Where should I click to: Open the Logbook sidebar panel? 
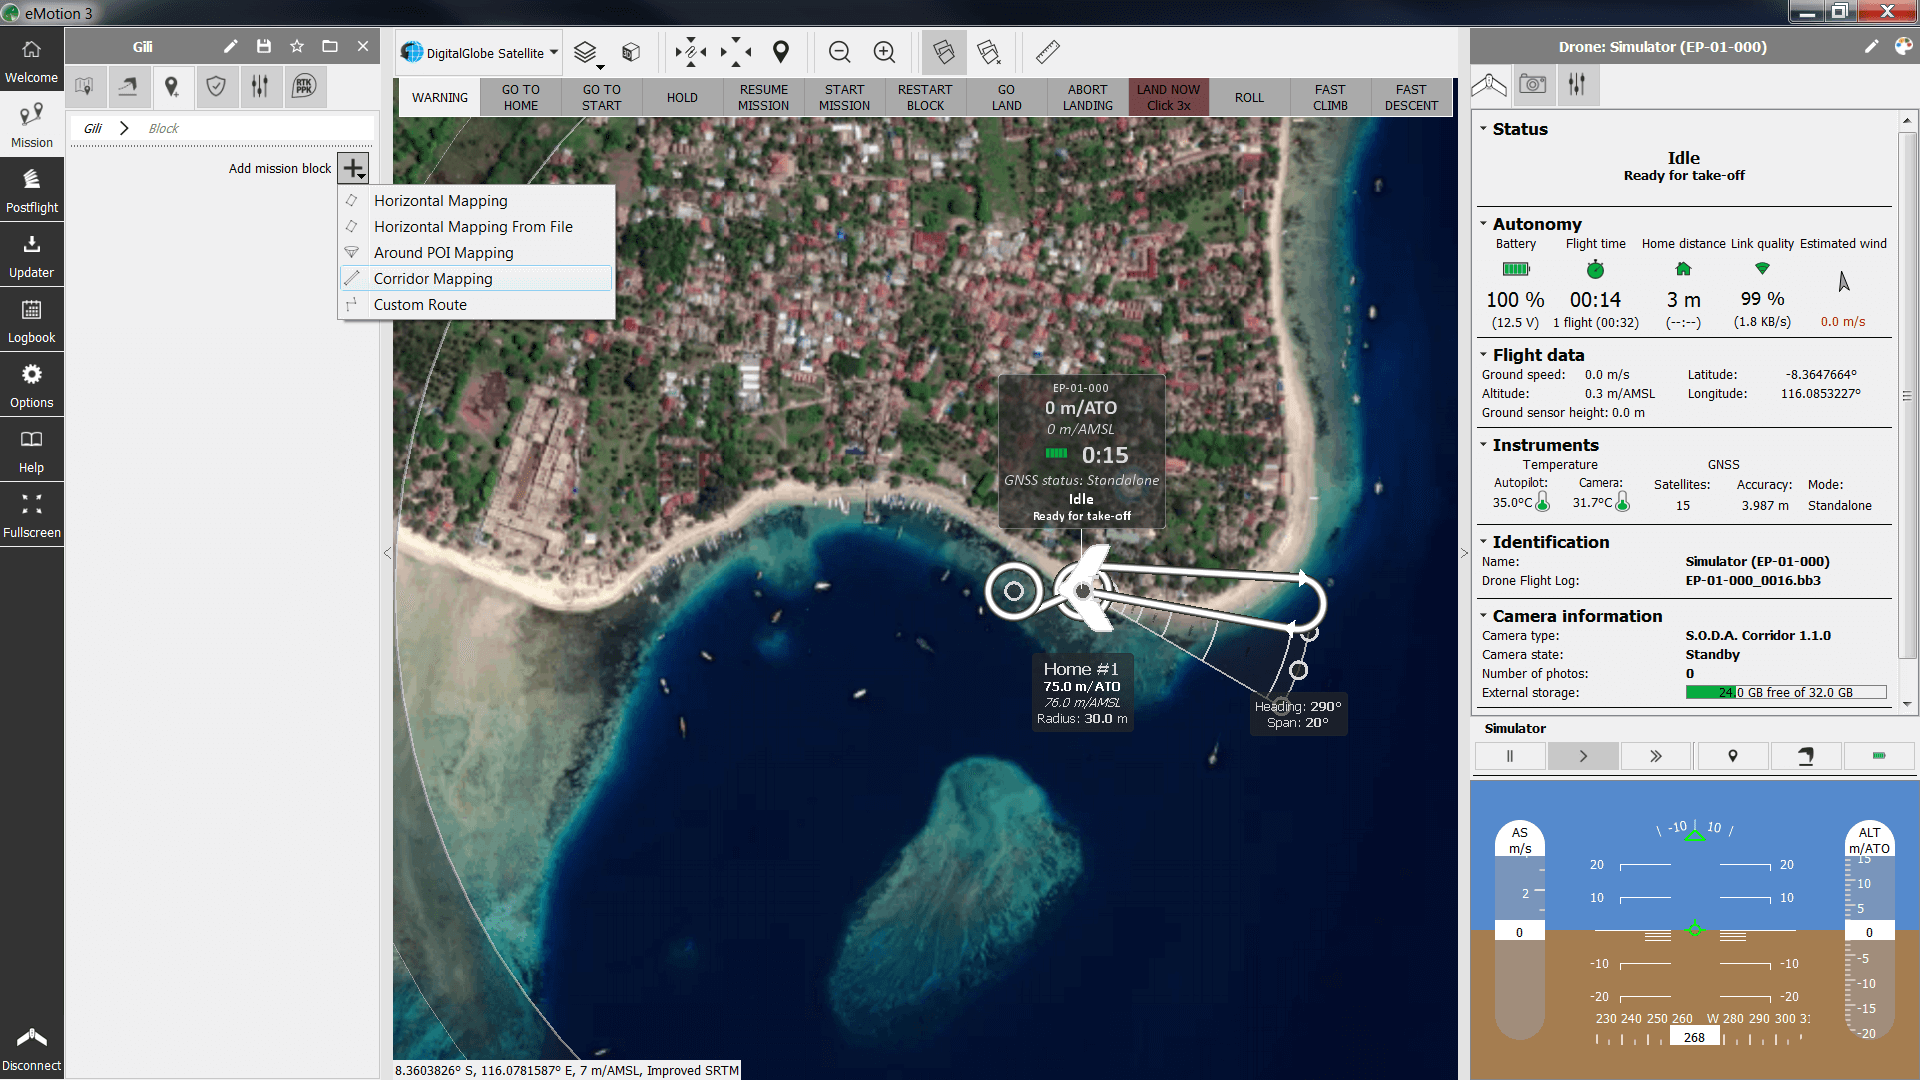coord(32,320)
